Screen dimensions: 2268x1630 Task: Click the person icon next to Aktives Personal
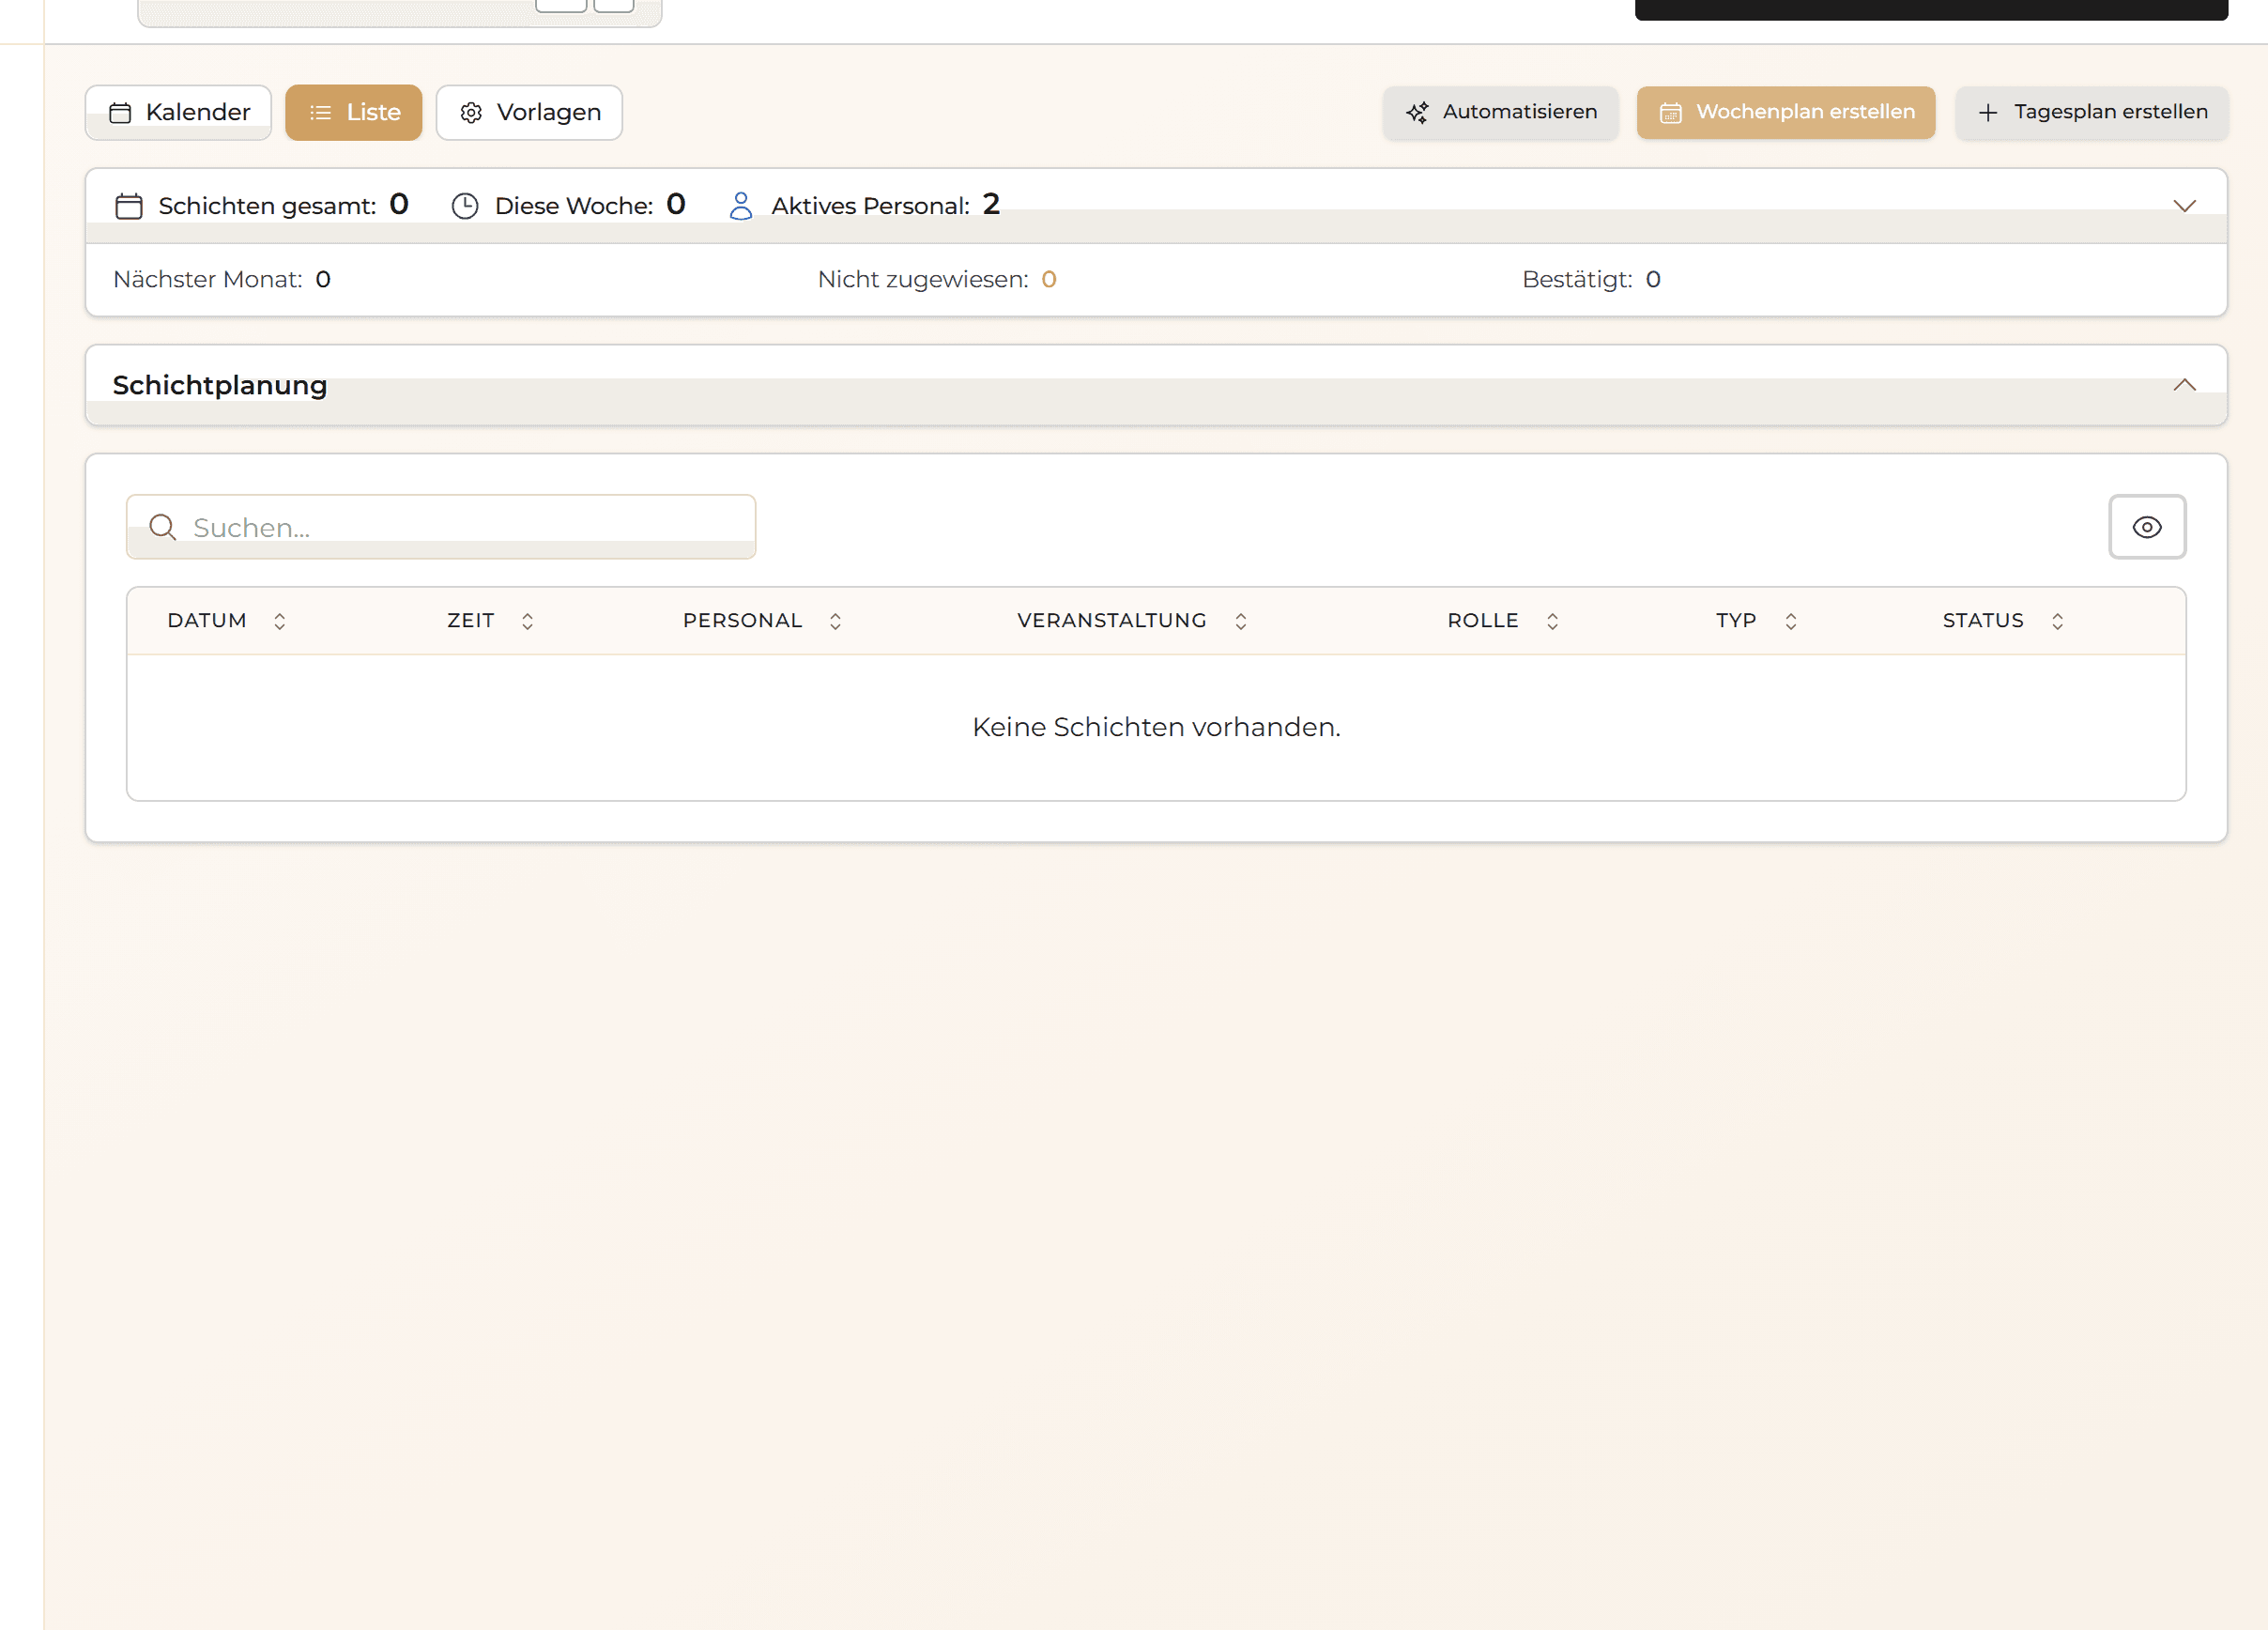pyautogui.click(x=741, y=206)
